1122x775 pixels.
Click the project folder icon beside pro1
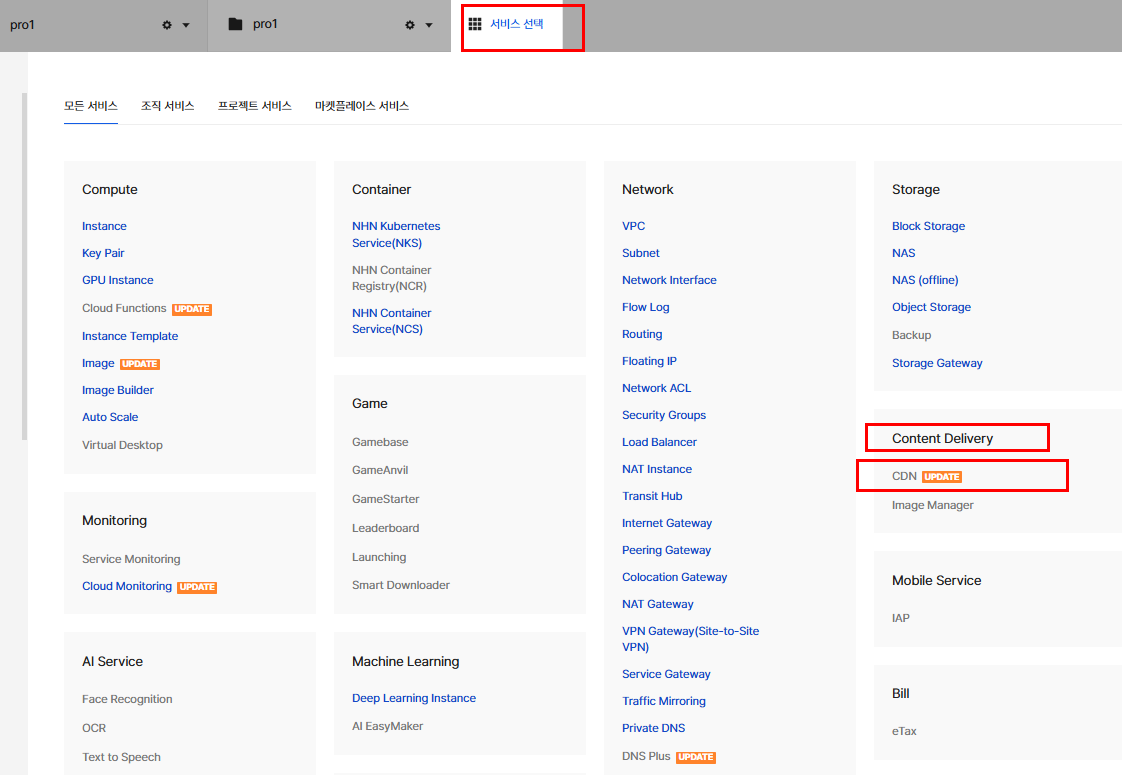pos(235,24)
